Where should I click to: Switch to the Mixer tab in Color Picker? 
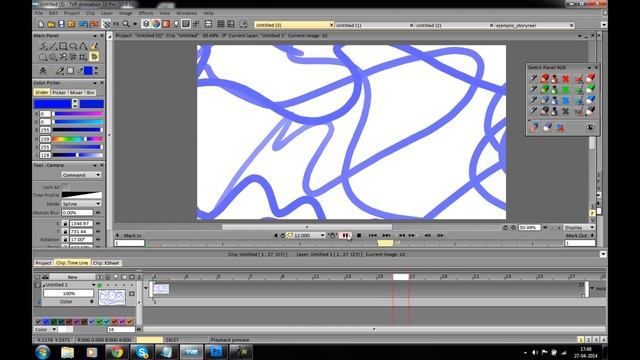(76, 93)
